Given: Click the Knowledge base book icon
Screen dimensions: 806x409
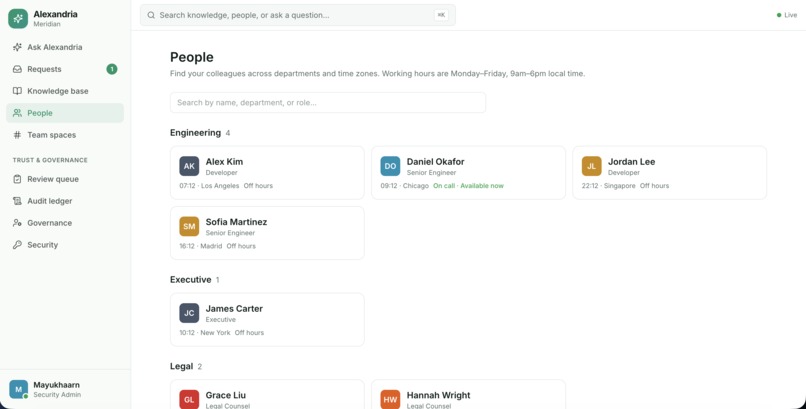Looking at the screenshot, I should click(17, 91).
